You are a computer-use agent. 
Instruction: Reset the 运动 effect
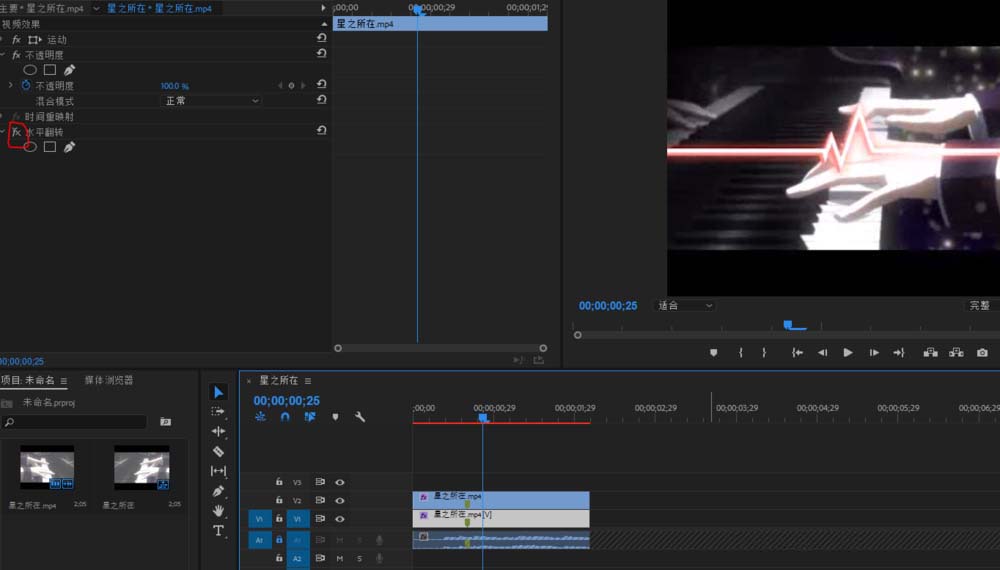pyautogui.click(x=321, y=38)
